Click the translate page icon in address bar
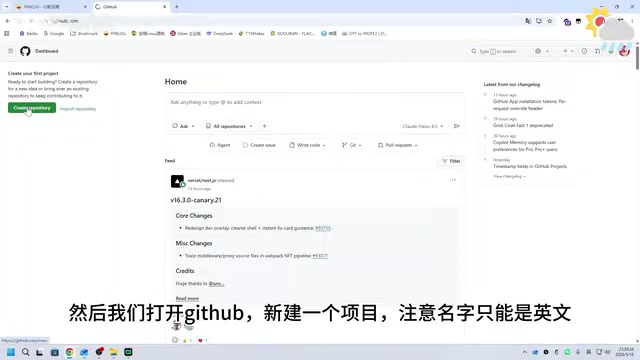Viewport: 640px width, 360px height. coord(528,21)
